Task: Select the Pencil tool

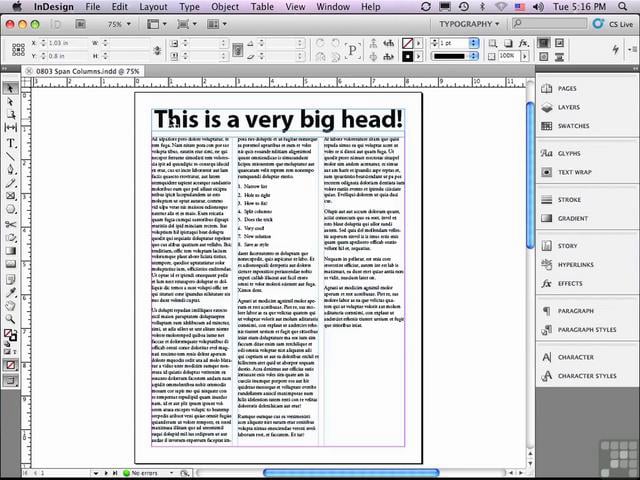Action: [x=10, y=183]
